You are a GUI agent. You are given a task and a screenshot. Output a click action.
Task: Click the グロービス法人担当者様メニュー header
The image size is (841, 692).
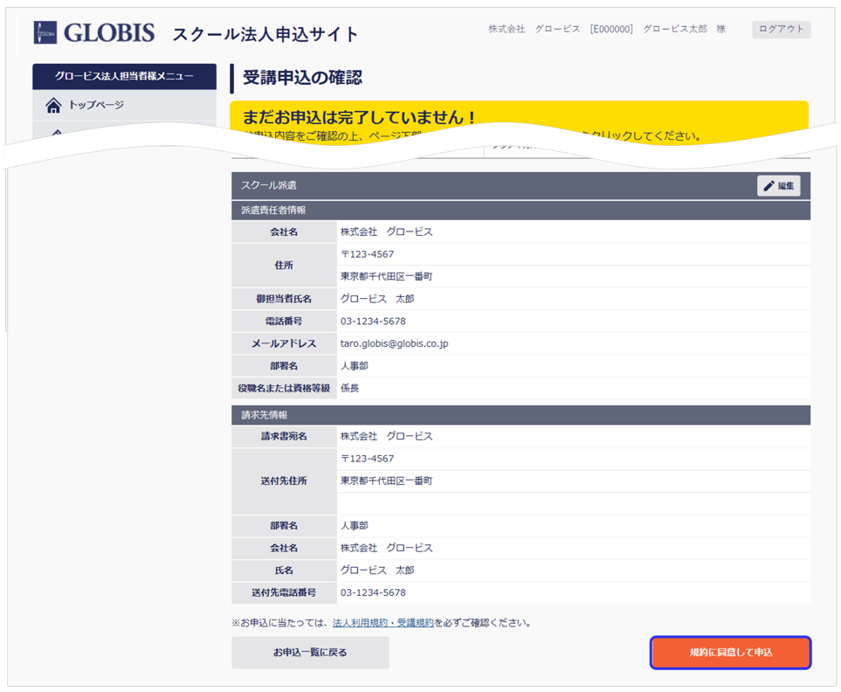(x=124, y=76)
